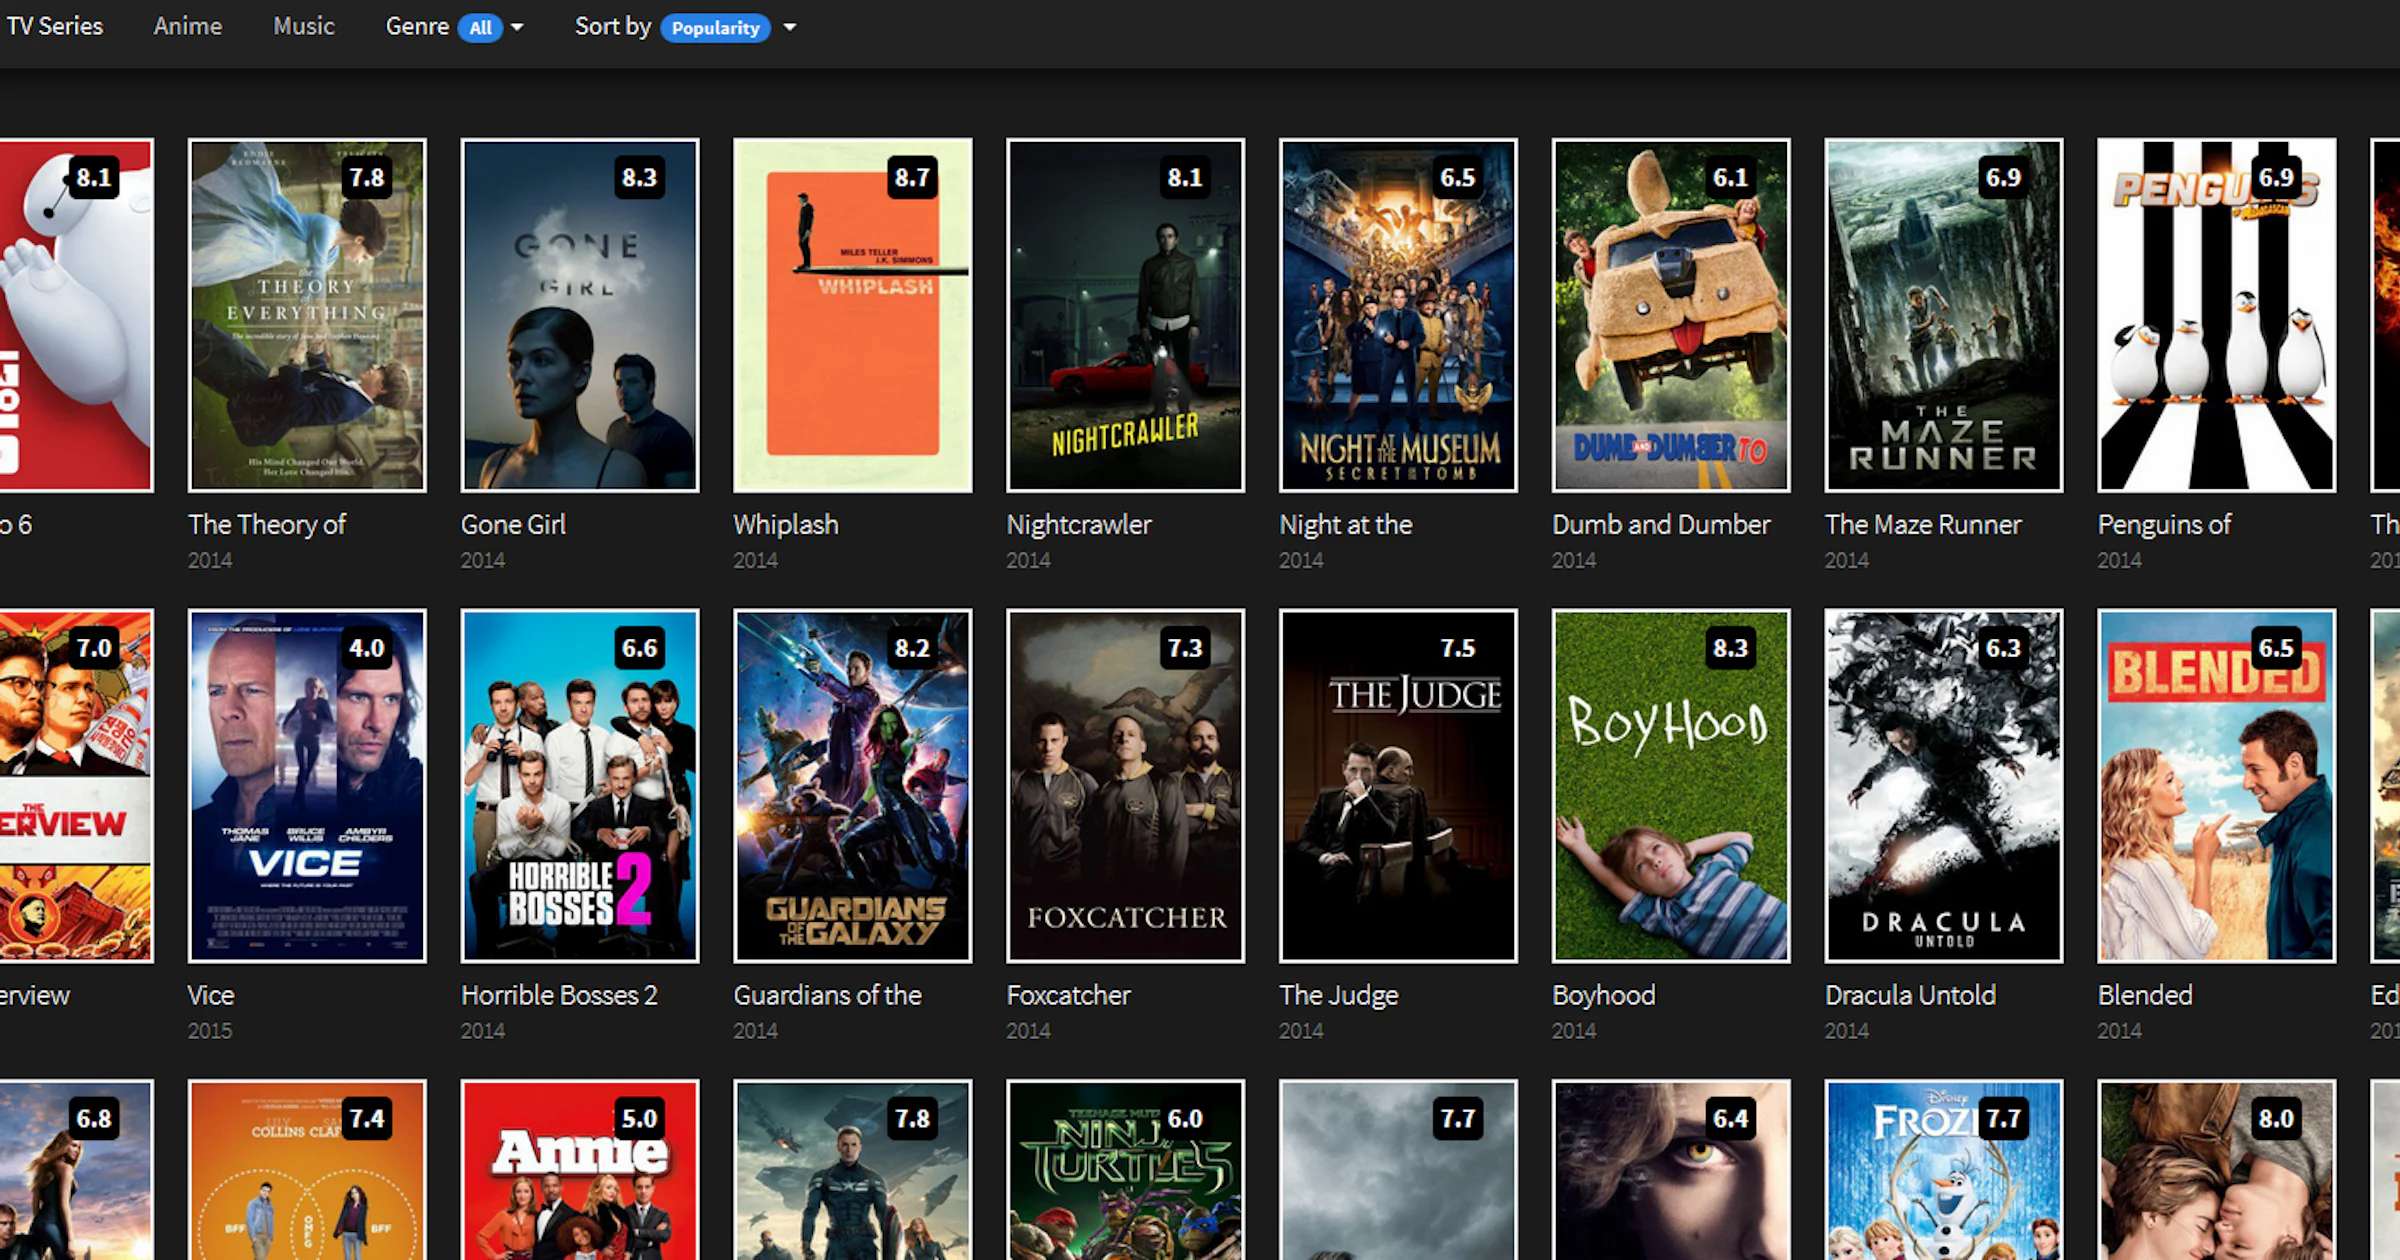Open the Nightcrawler poster
The image size is (2400, 1260).
[1126, 315]
